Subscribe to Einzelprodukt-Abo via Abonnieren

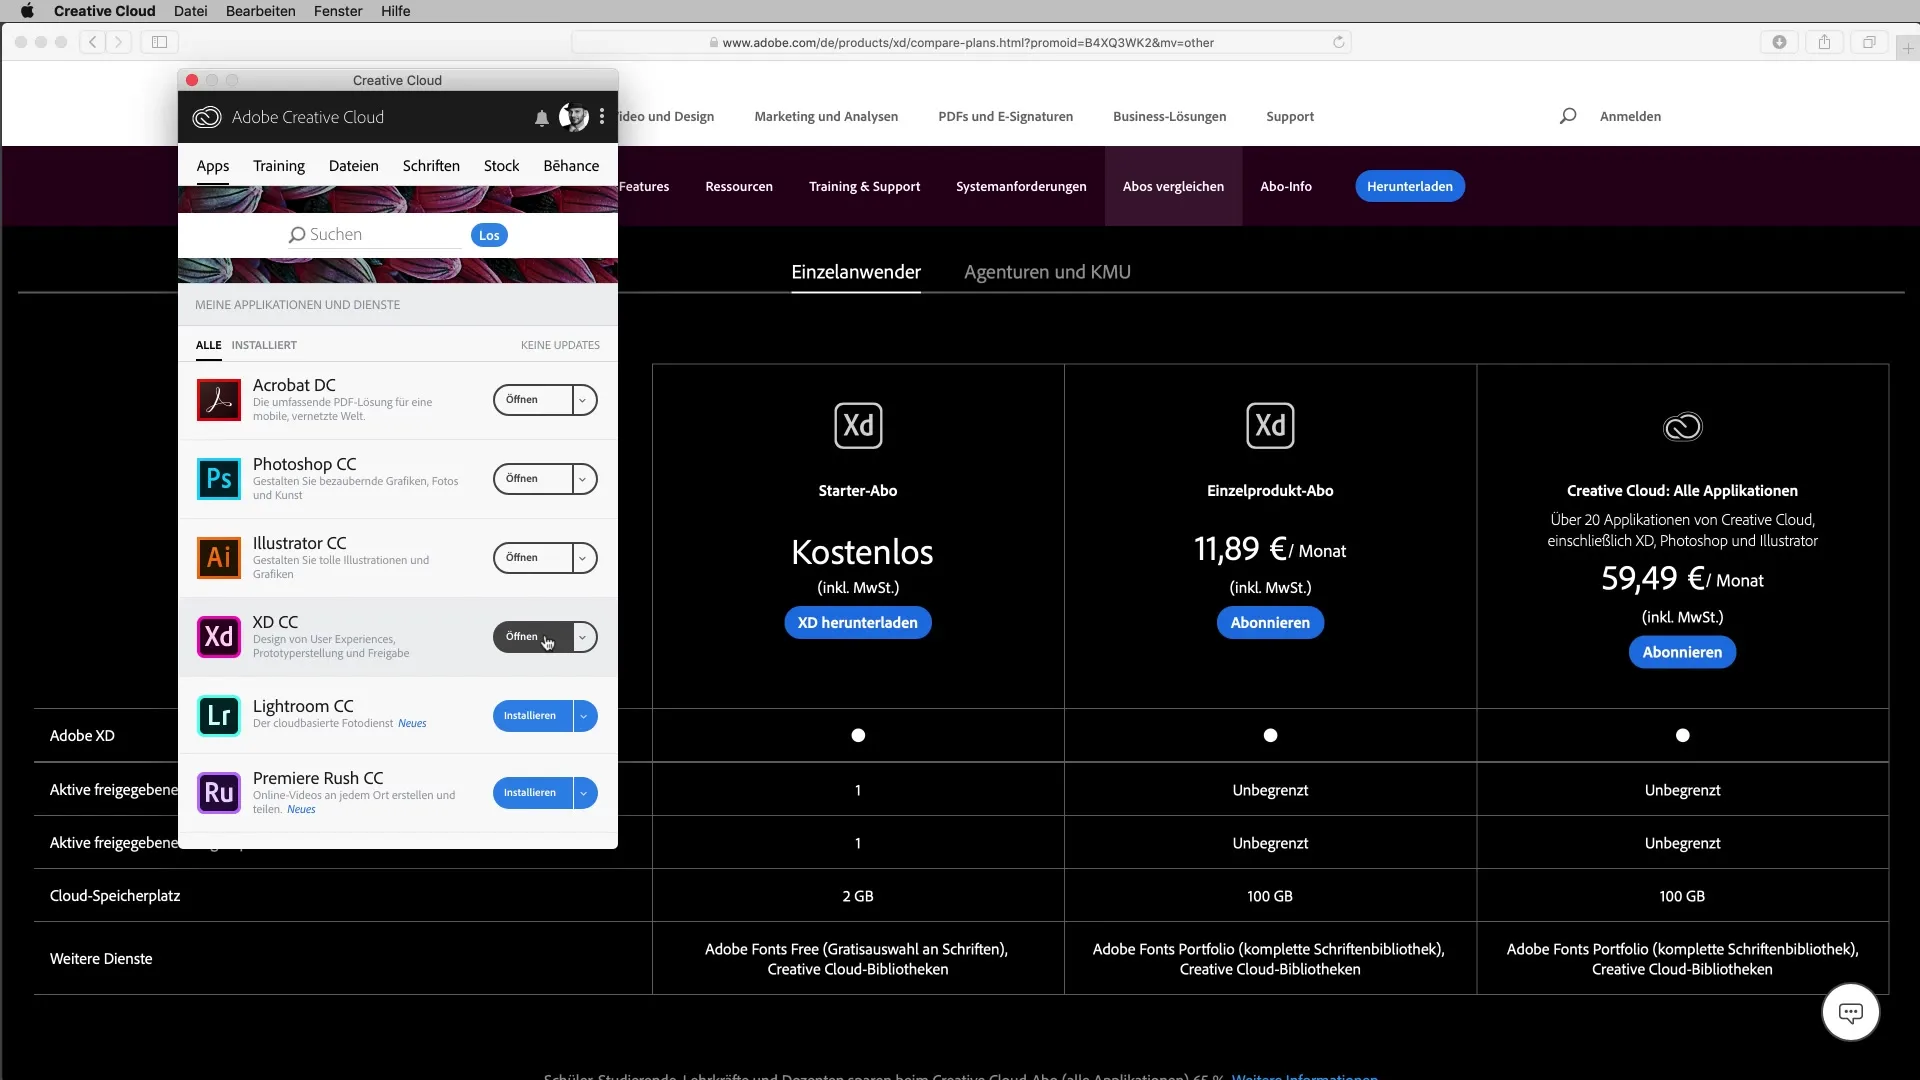tap(1270, 623)
